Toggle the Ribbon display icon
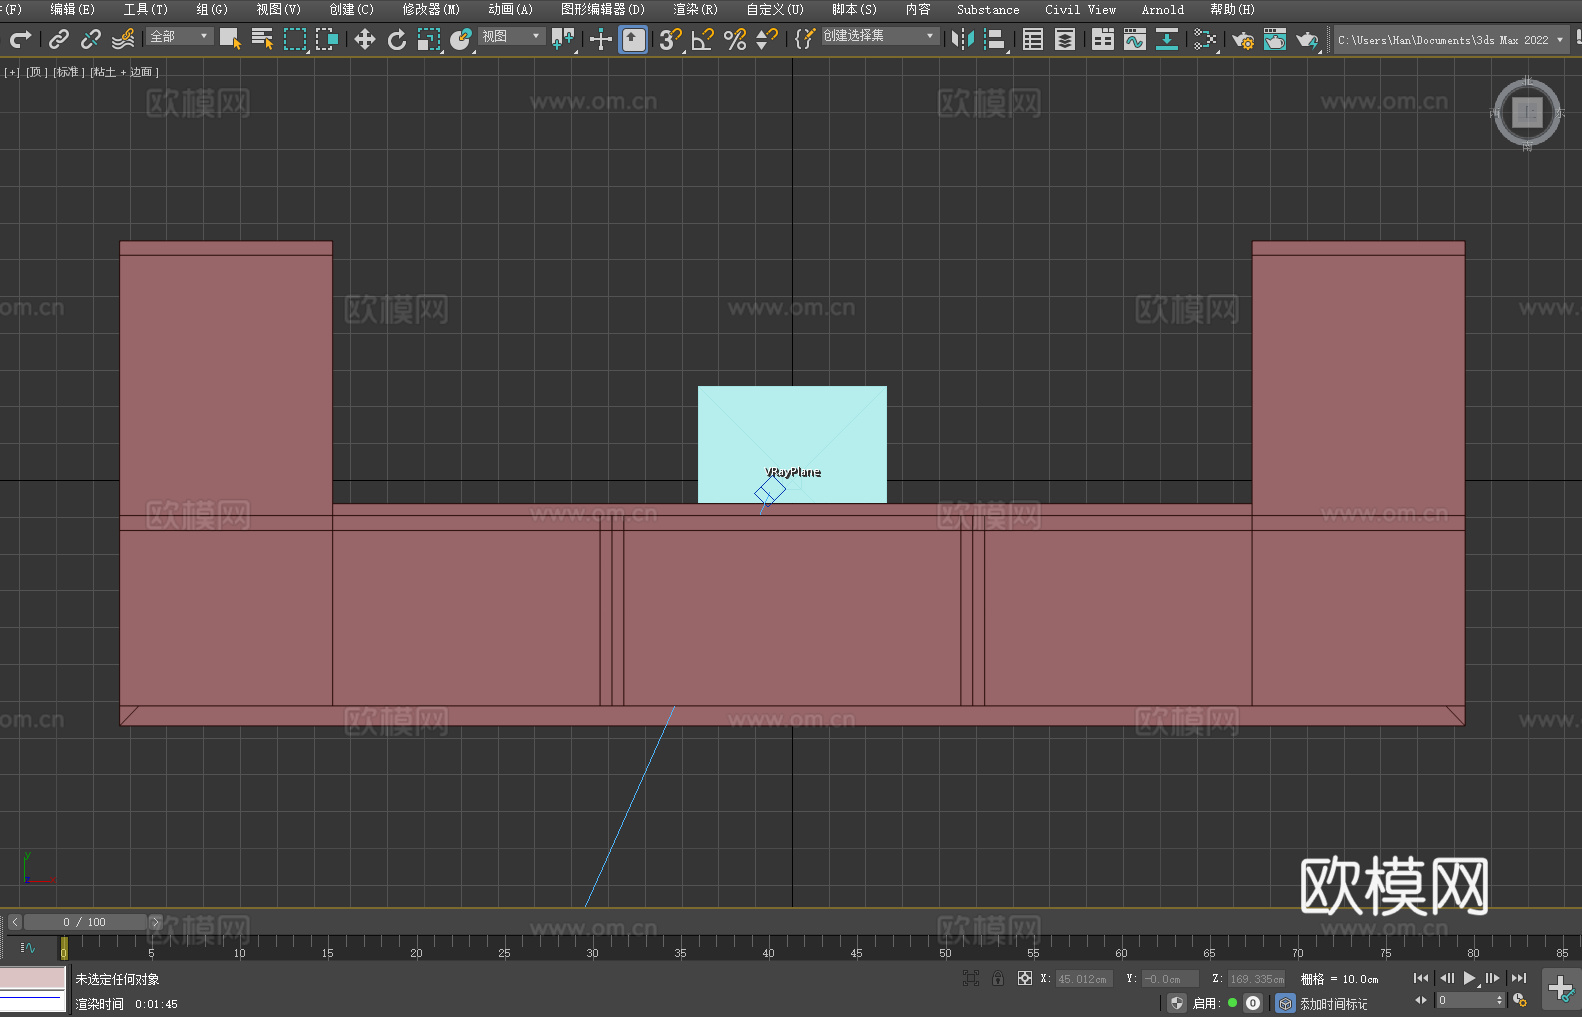Screen dimensions: 1582x1017 1103,39
